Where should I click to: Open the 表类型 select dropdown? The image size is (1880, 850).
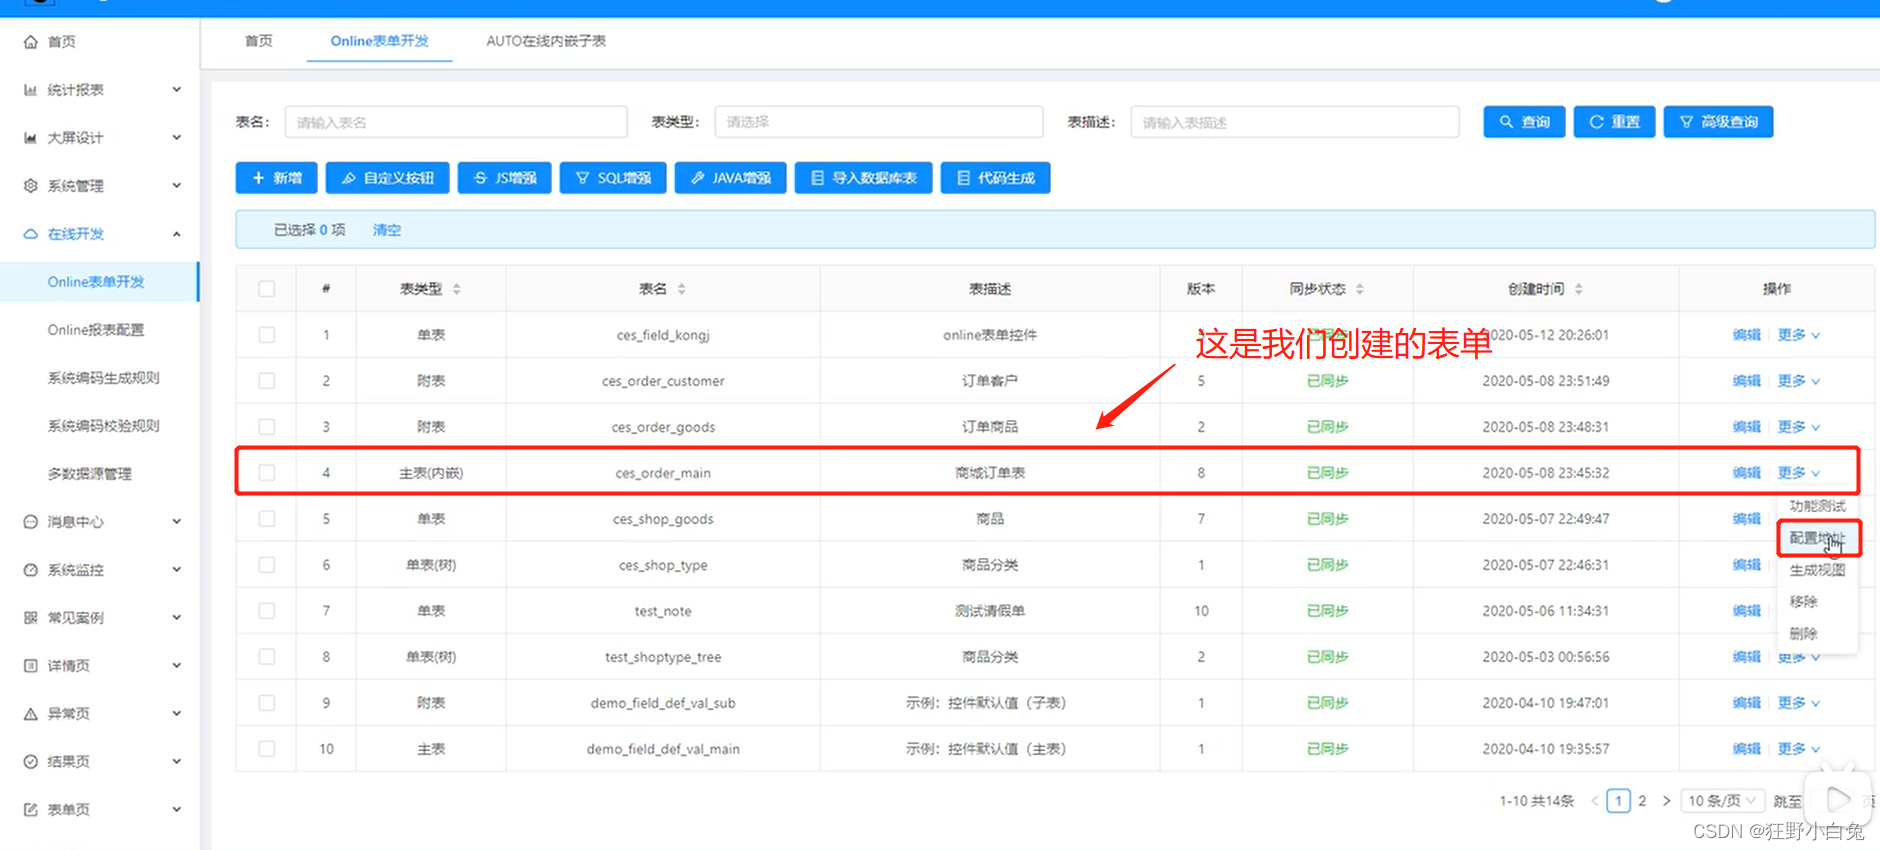(879, 122)
